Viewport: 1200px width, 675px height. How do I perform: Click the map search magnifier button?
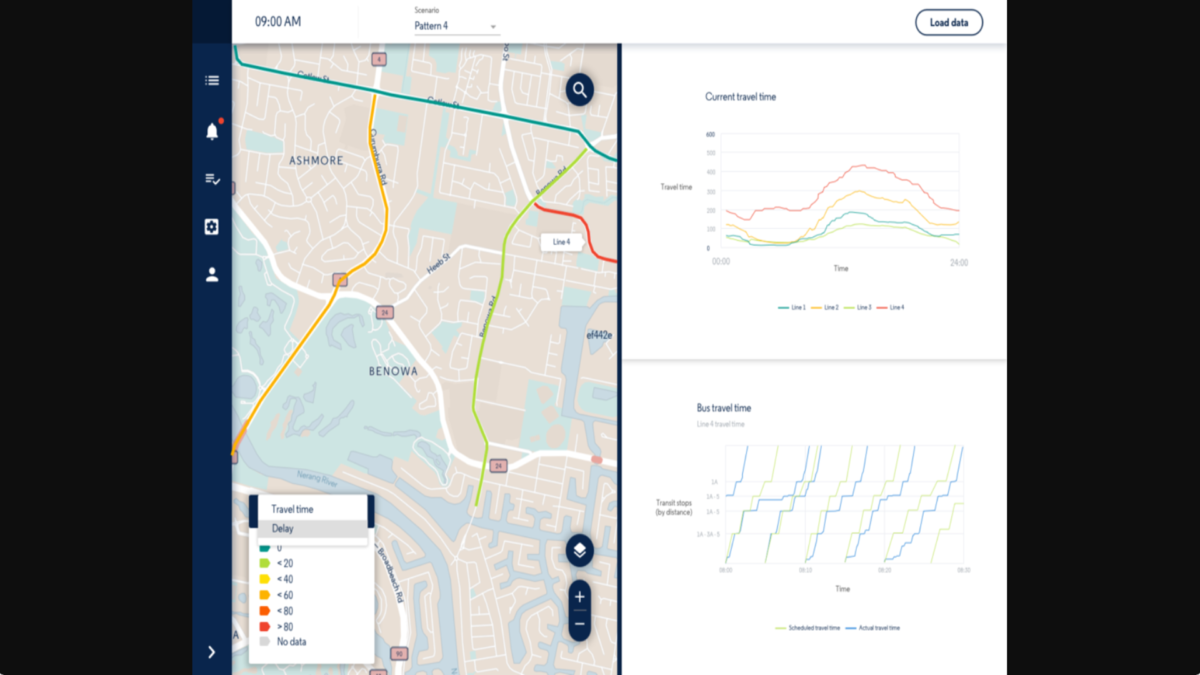tap(580, 90)
